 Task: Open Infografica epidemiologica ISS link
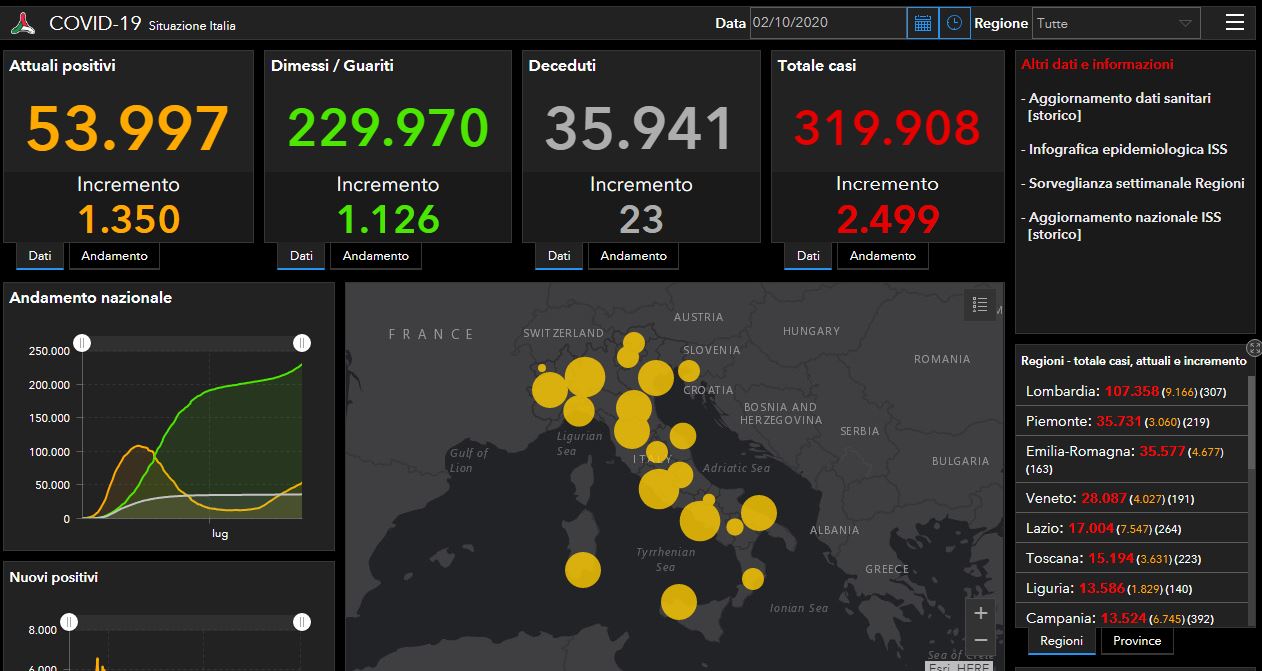pyautogui.click(x=1127, y=149)
